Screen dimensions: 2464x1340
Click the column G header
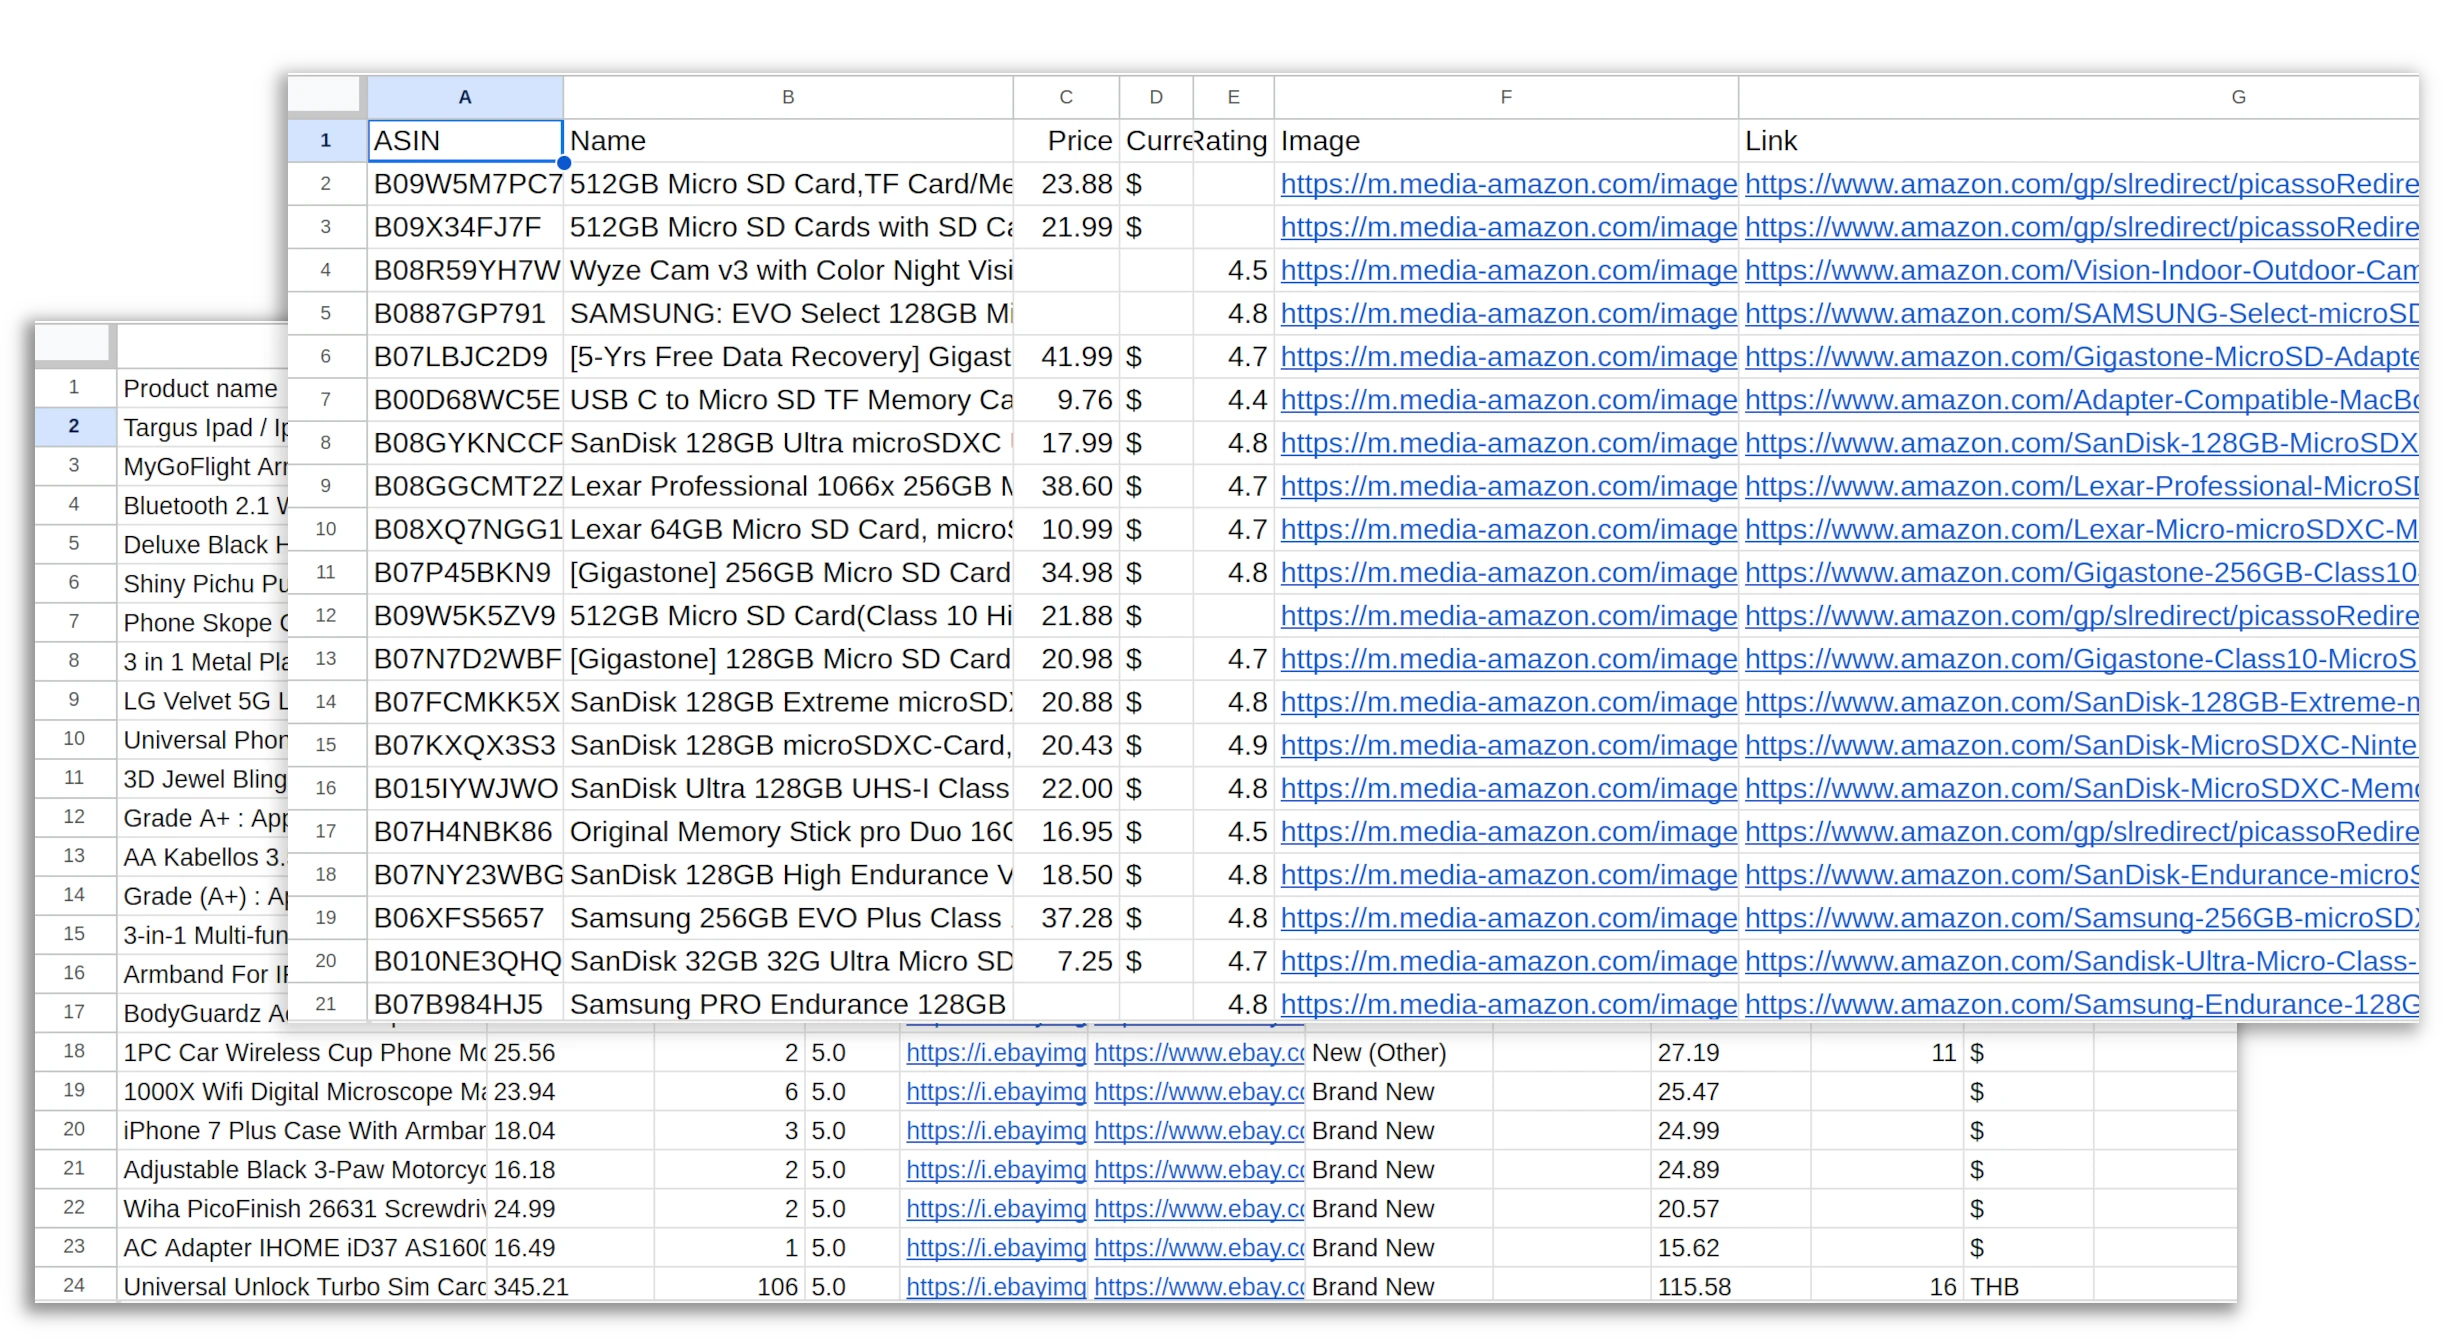[2237, 96]
